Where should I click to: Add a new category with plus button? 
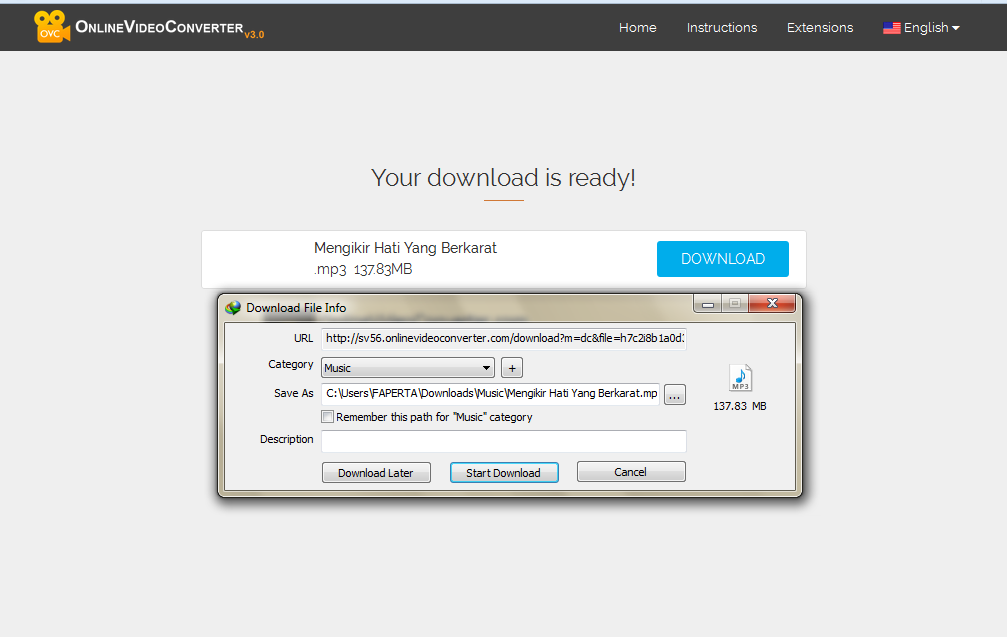pos(512,368)
